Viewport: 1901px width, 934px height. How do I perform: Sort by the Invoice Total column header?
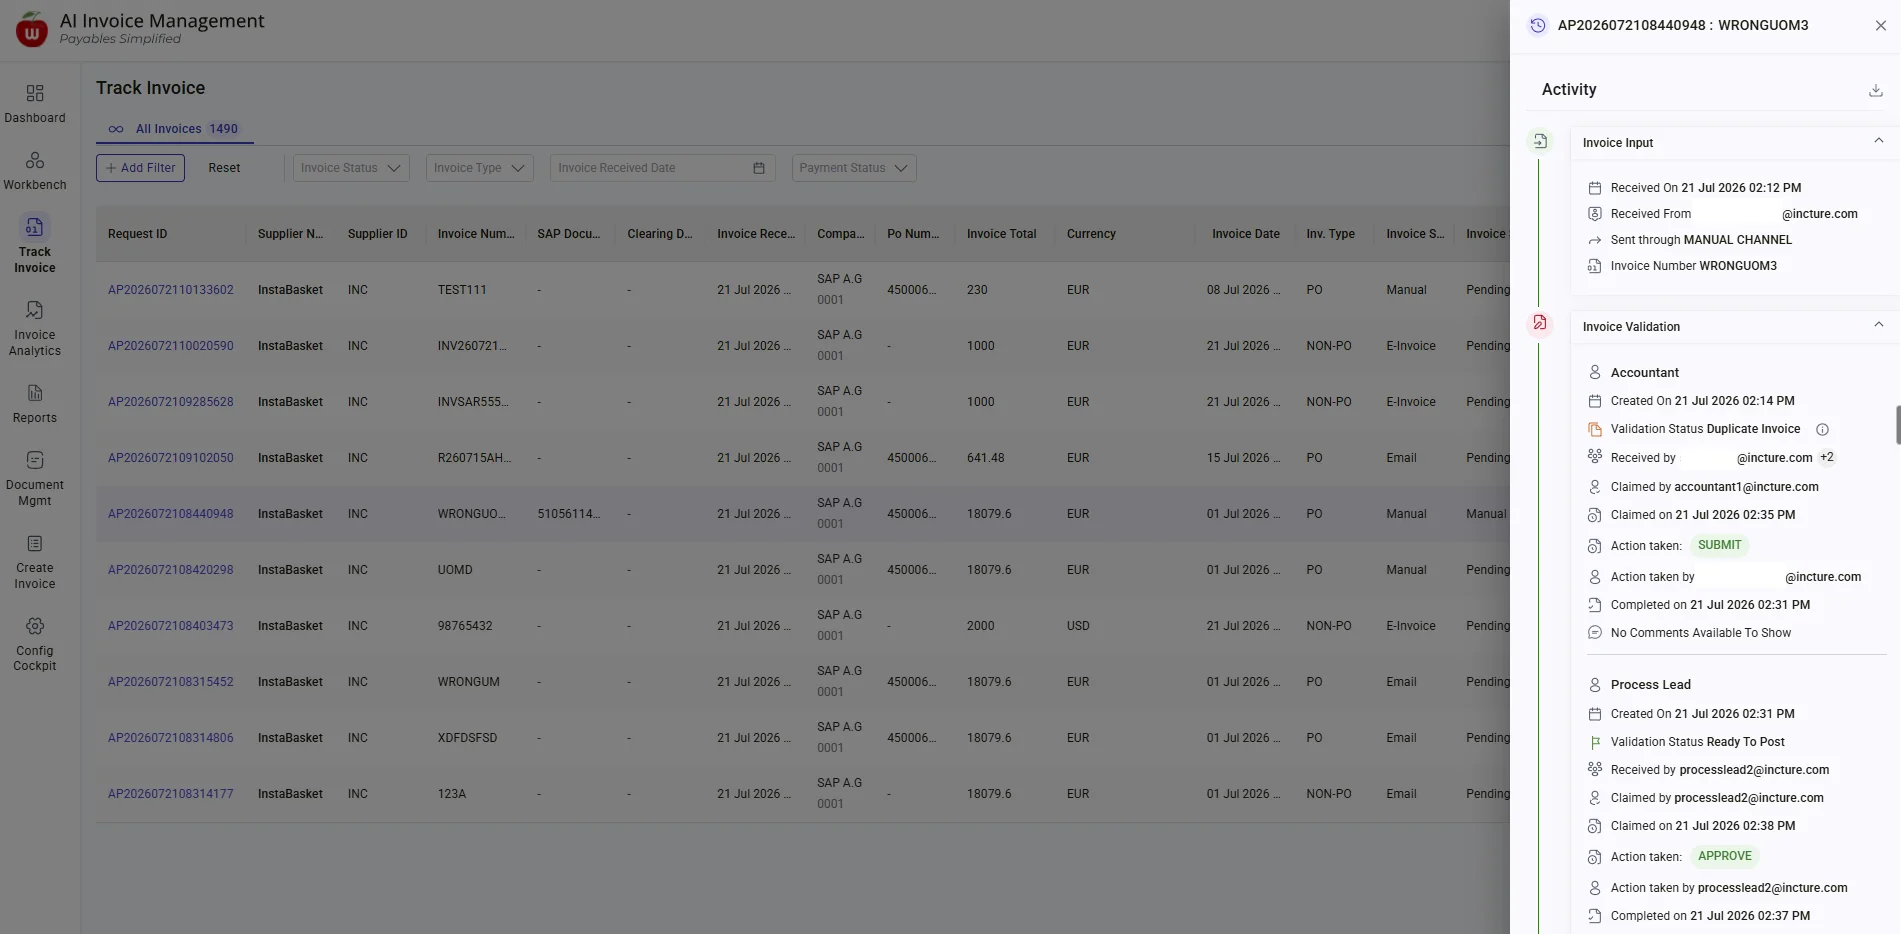1002,234
